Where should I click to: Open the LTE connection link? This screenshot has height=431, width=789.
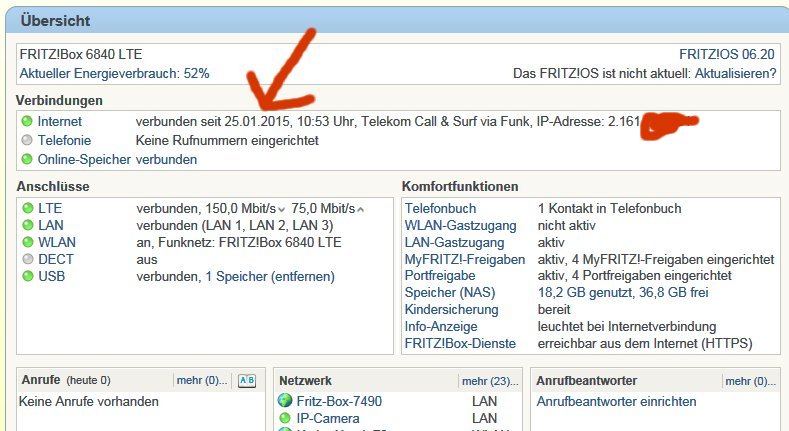50,208
